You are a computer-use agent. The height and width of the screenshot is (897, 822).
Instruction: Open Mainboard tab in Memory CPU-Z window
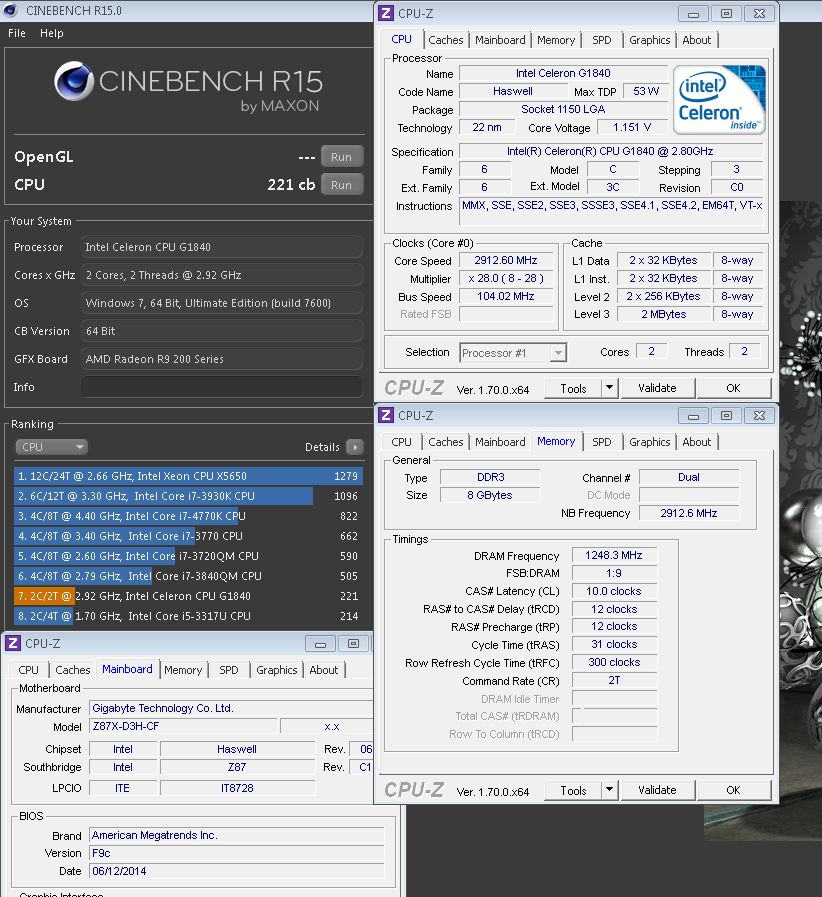point(500,442)
